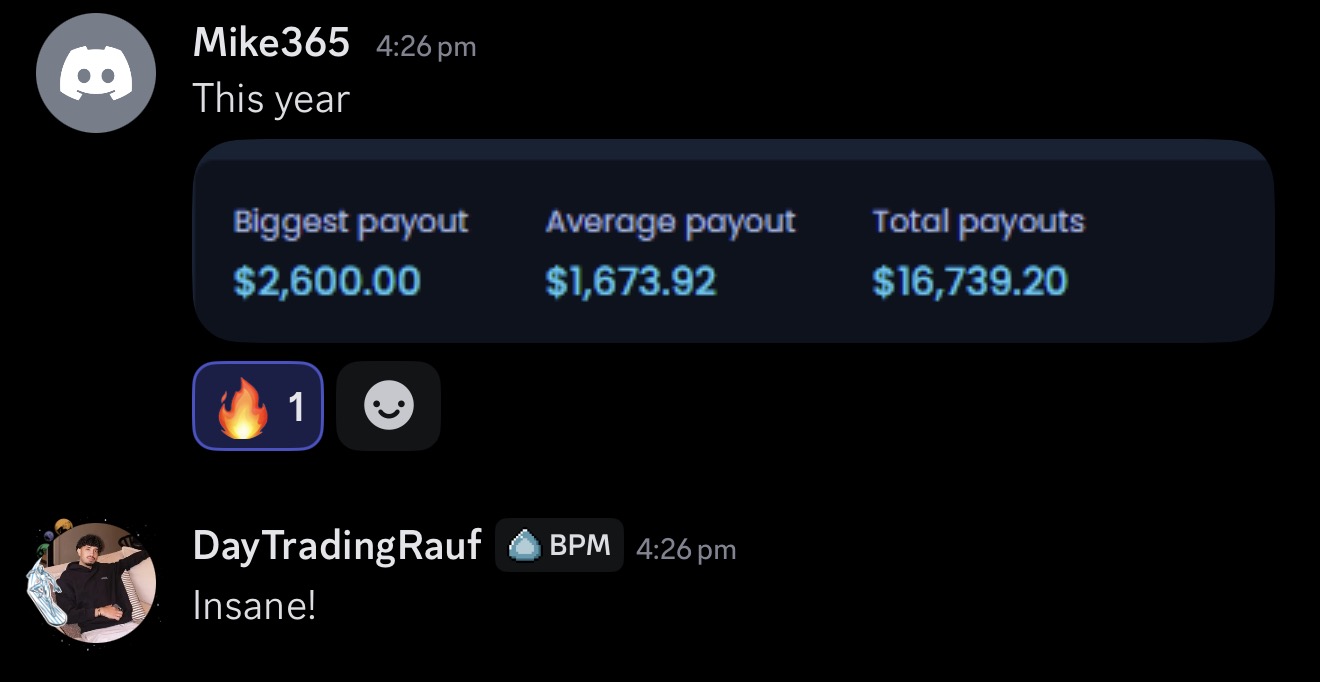Select the "Insane!" message text

pos(254,604)
